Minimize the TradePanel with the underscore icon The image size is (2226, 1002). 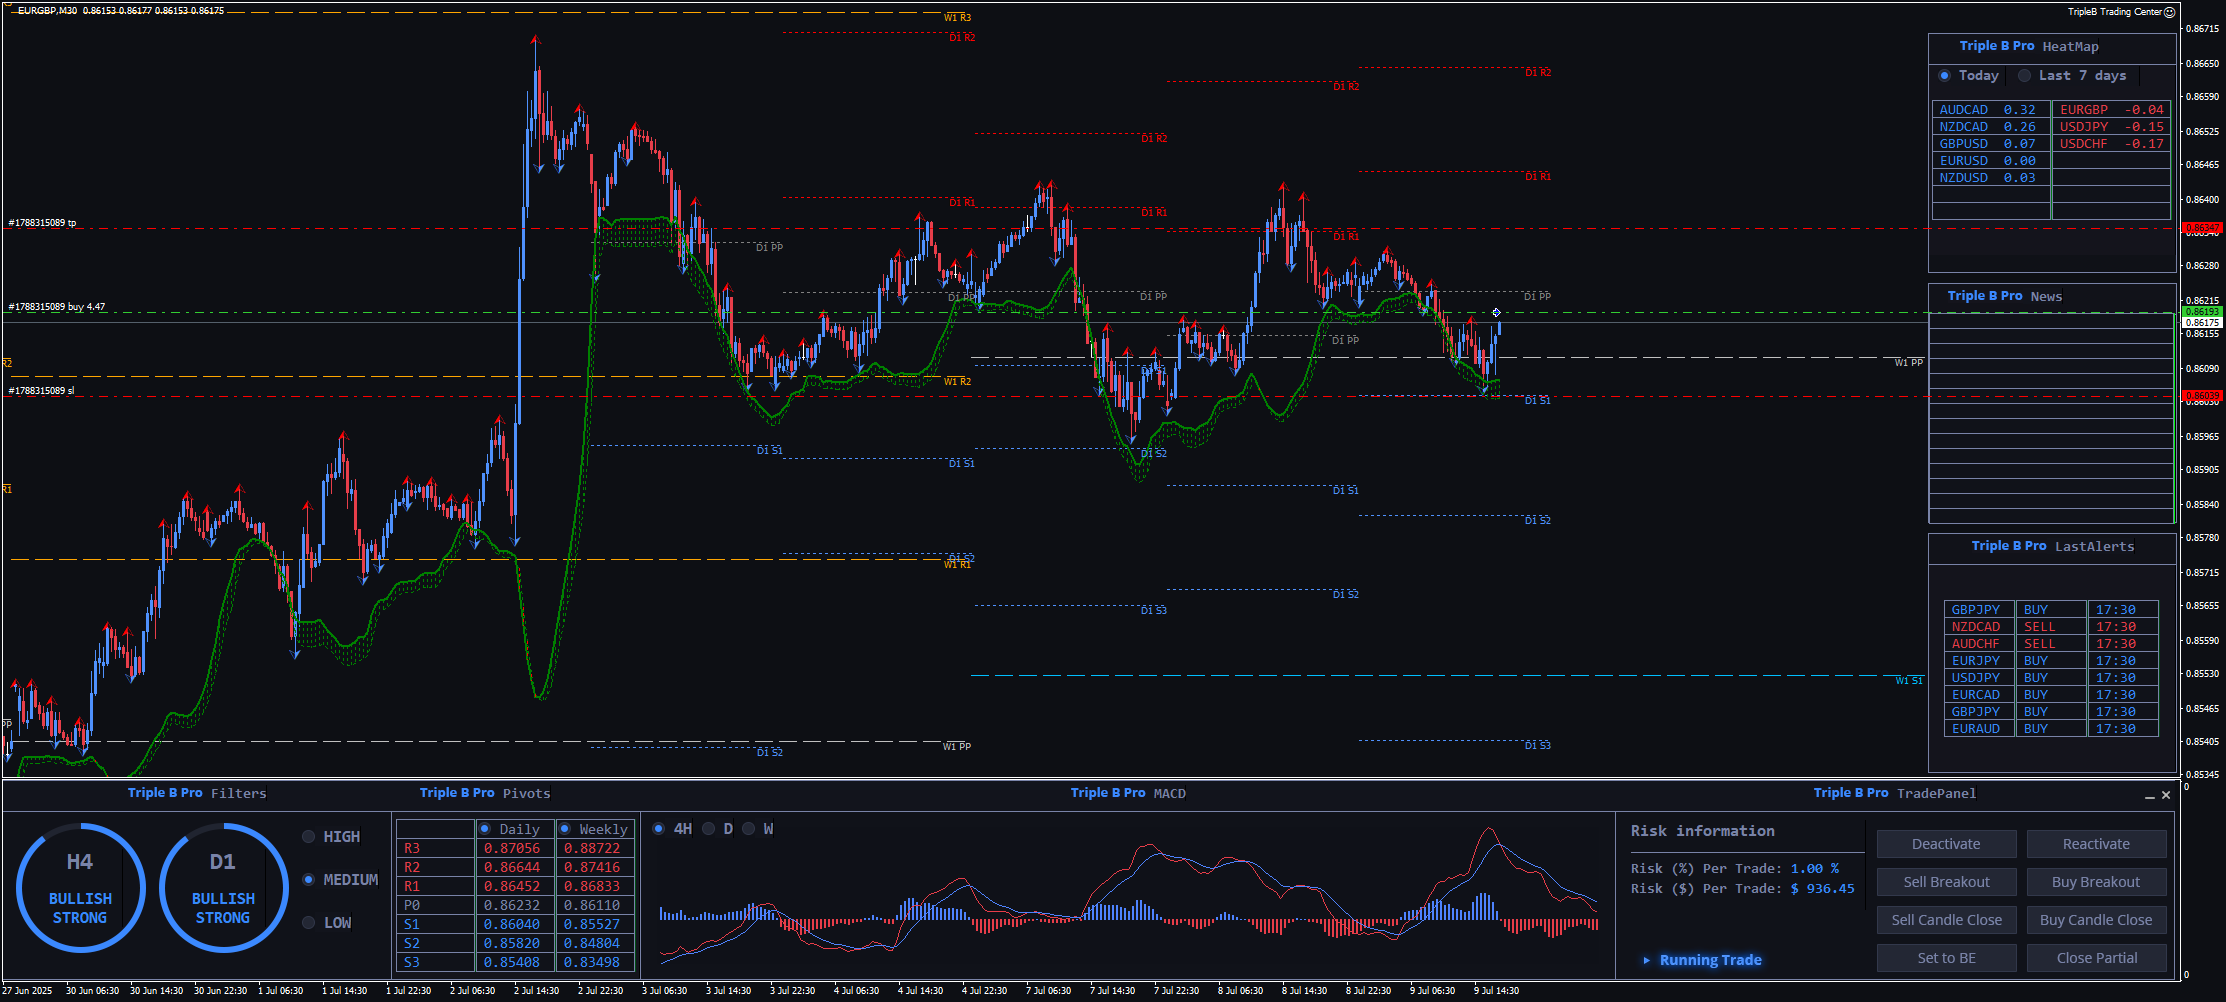point(2149,796)
